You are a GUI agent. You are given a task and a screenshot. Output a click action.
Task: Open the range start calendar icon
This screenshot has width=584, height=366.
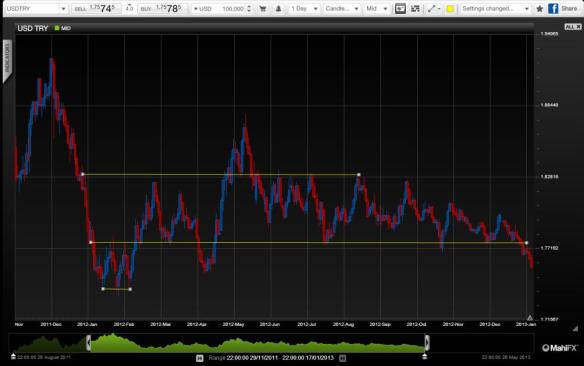point(200,358)
